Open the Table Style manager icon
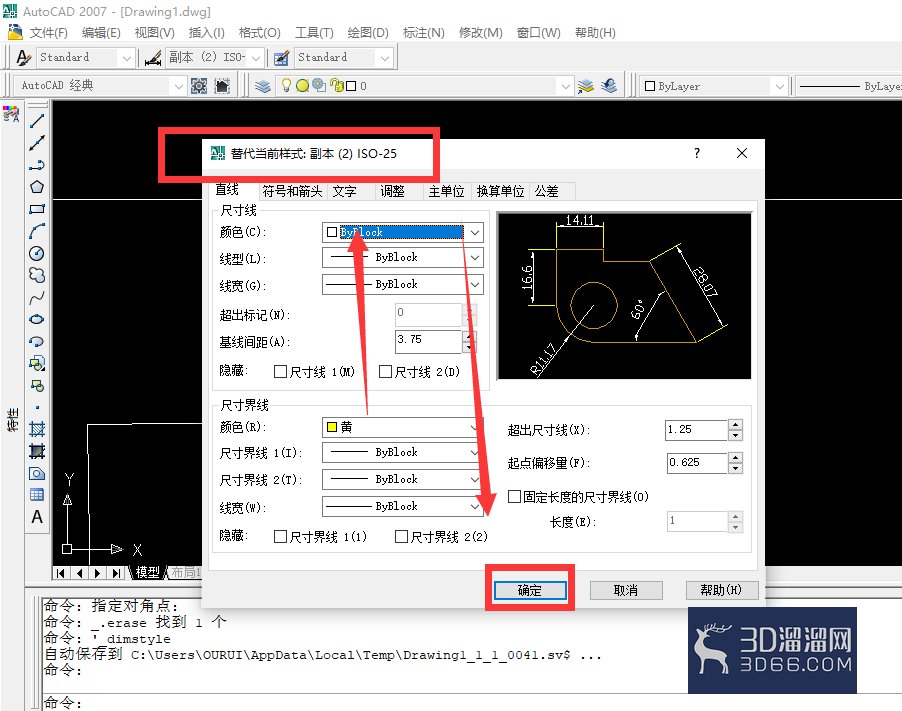 click(x=281, y=58)
